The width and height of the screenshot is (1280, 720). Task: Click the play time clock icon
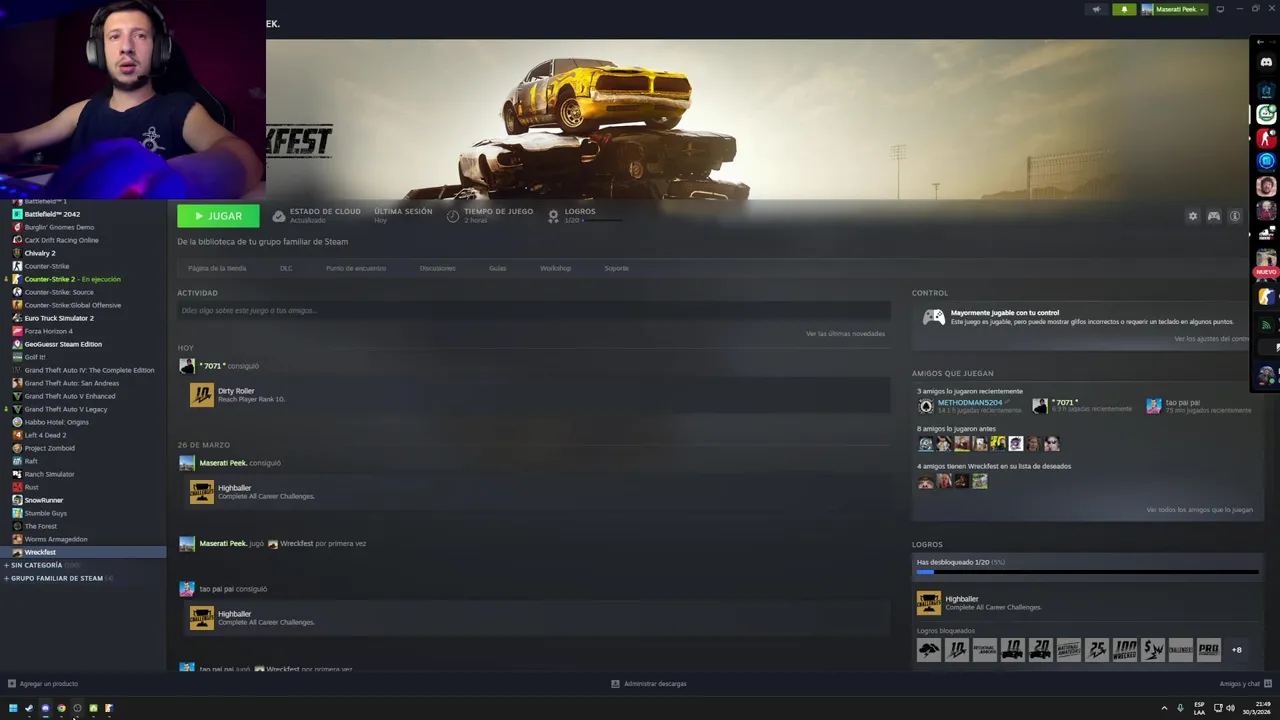point(453,216)
